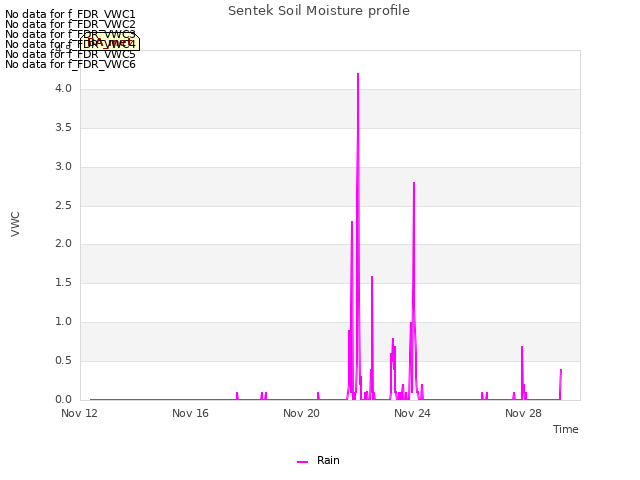640x480 pixels.
Task: Click the No data for f_FDR_VWC2 message
Action: 70,24
